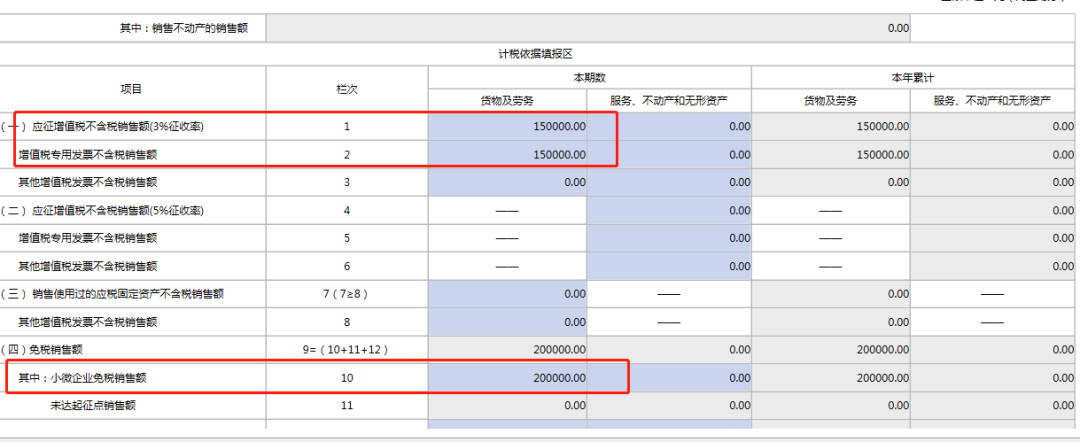Click the 免税销售额 row 9 total 200000.00
Screen dimensions: 1080x442
(508, 350)
